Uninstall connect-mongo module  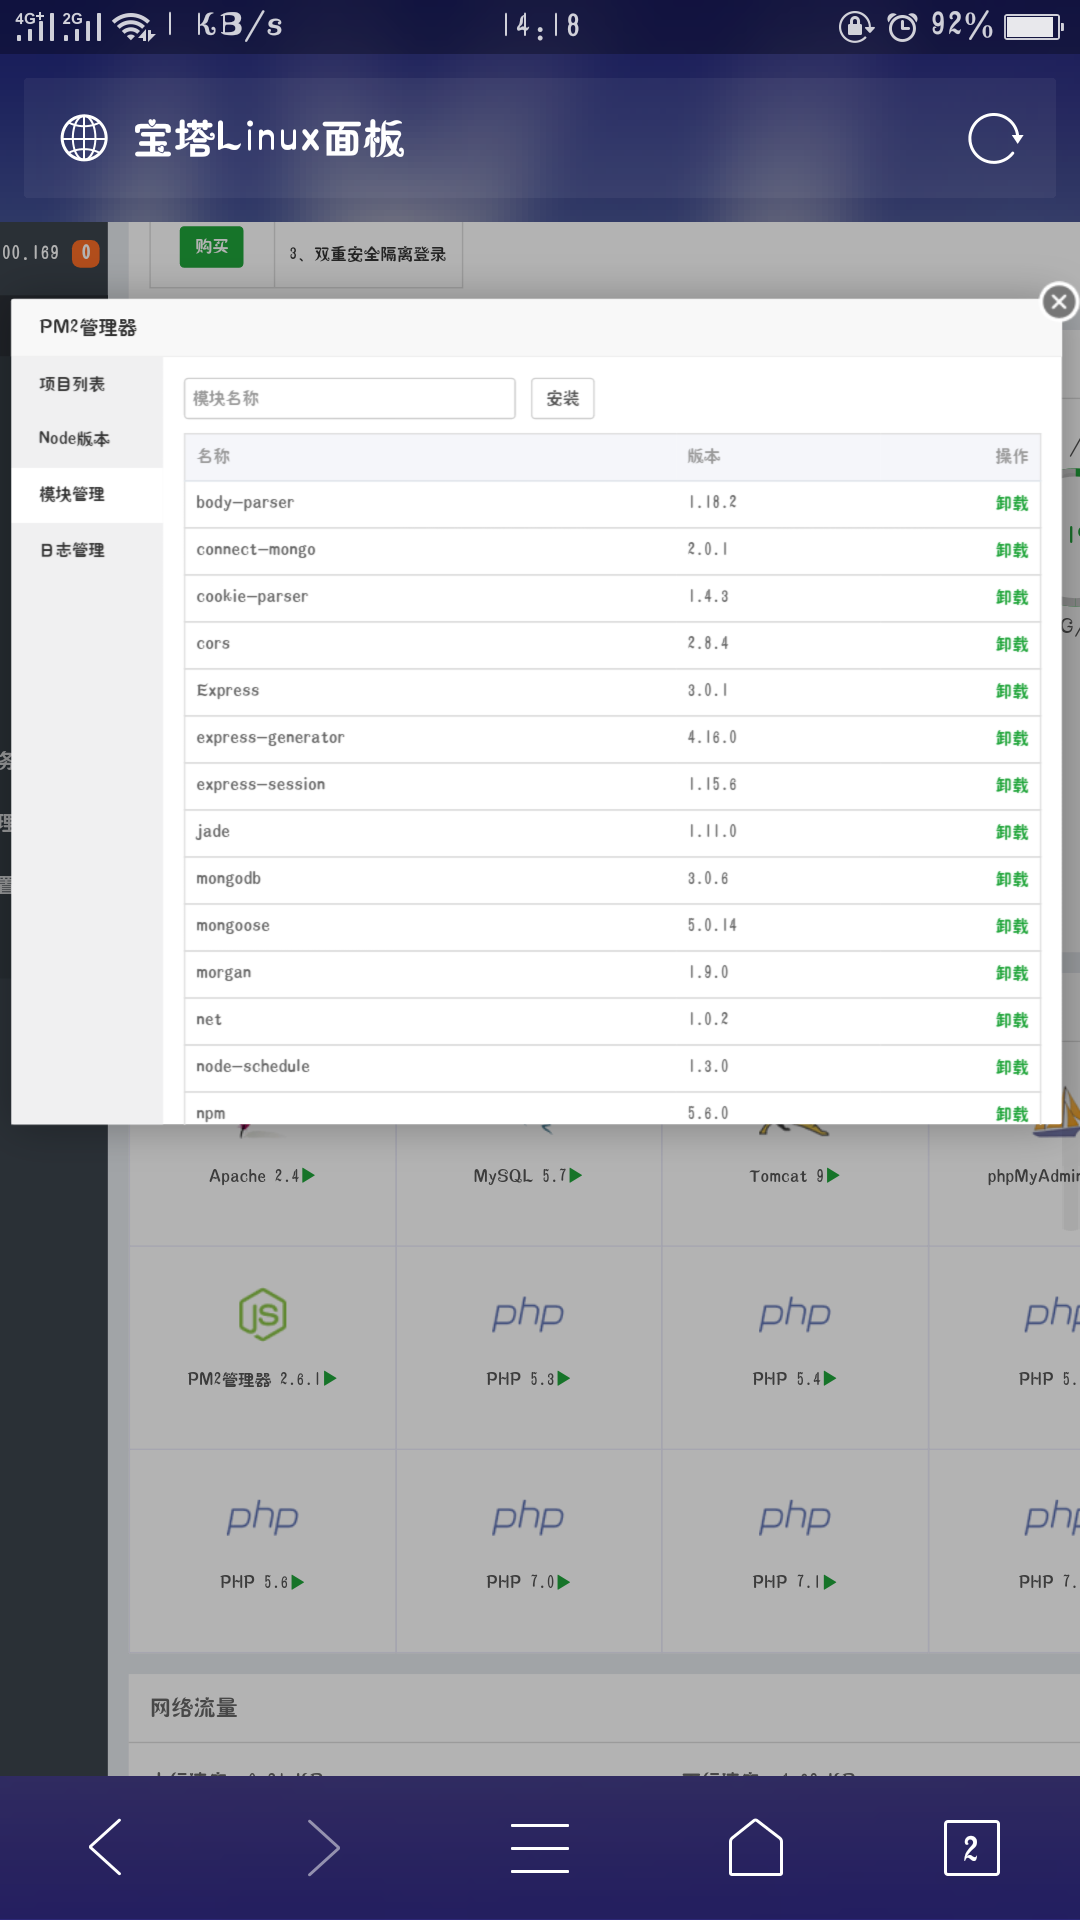click(1012, 550)
